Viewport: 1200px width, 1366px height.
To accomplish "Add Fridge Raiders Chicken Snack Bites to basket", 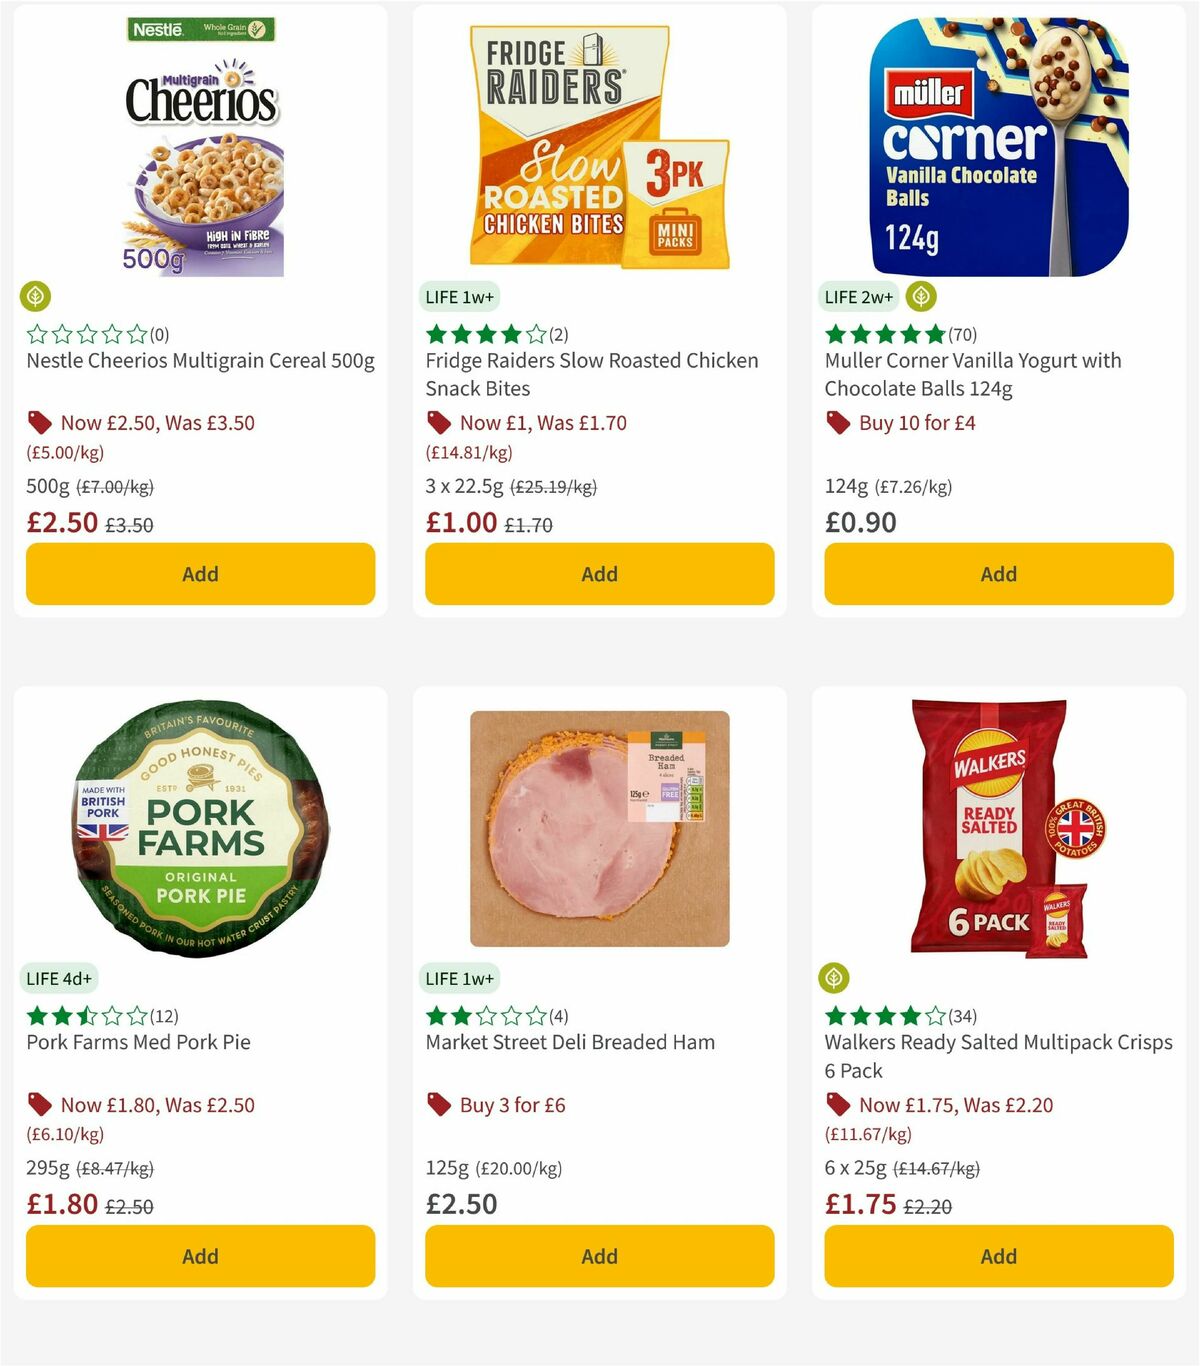I will [x=599, y=574].
